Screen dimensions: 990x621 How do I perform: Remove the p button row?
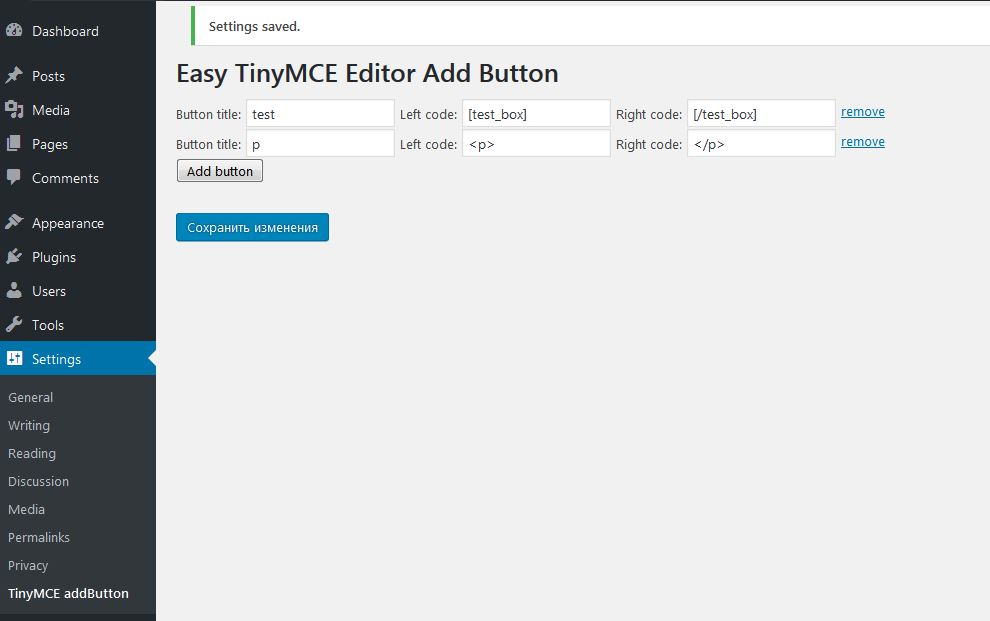tap(862, 142)
